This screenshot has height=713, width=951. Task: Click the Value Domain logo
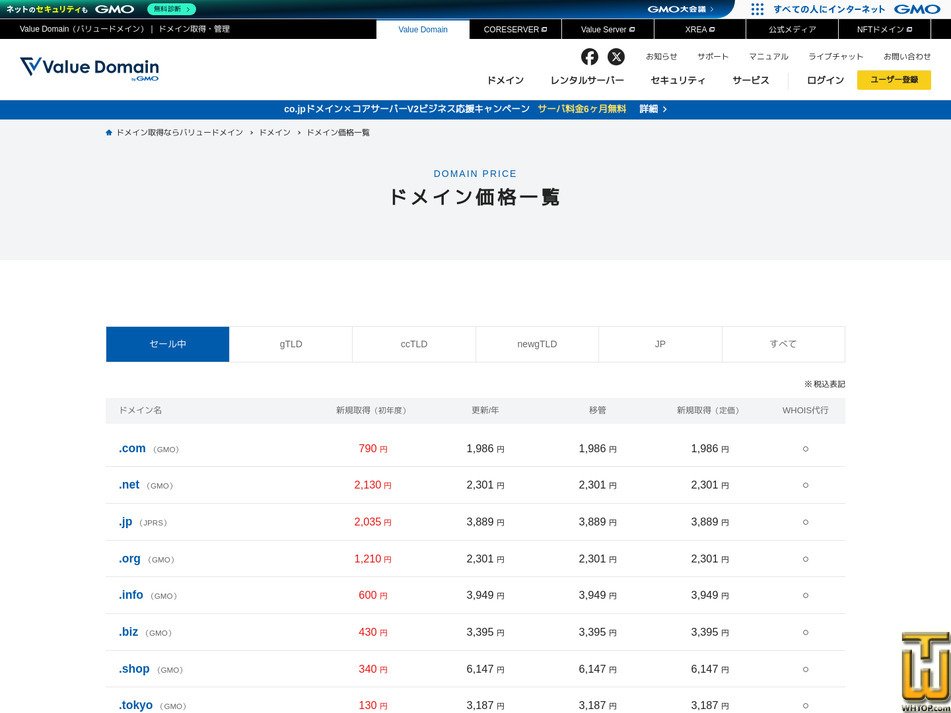89,69
